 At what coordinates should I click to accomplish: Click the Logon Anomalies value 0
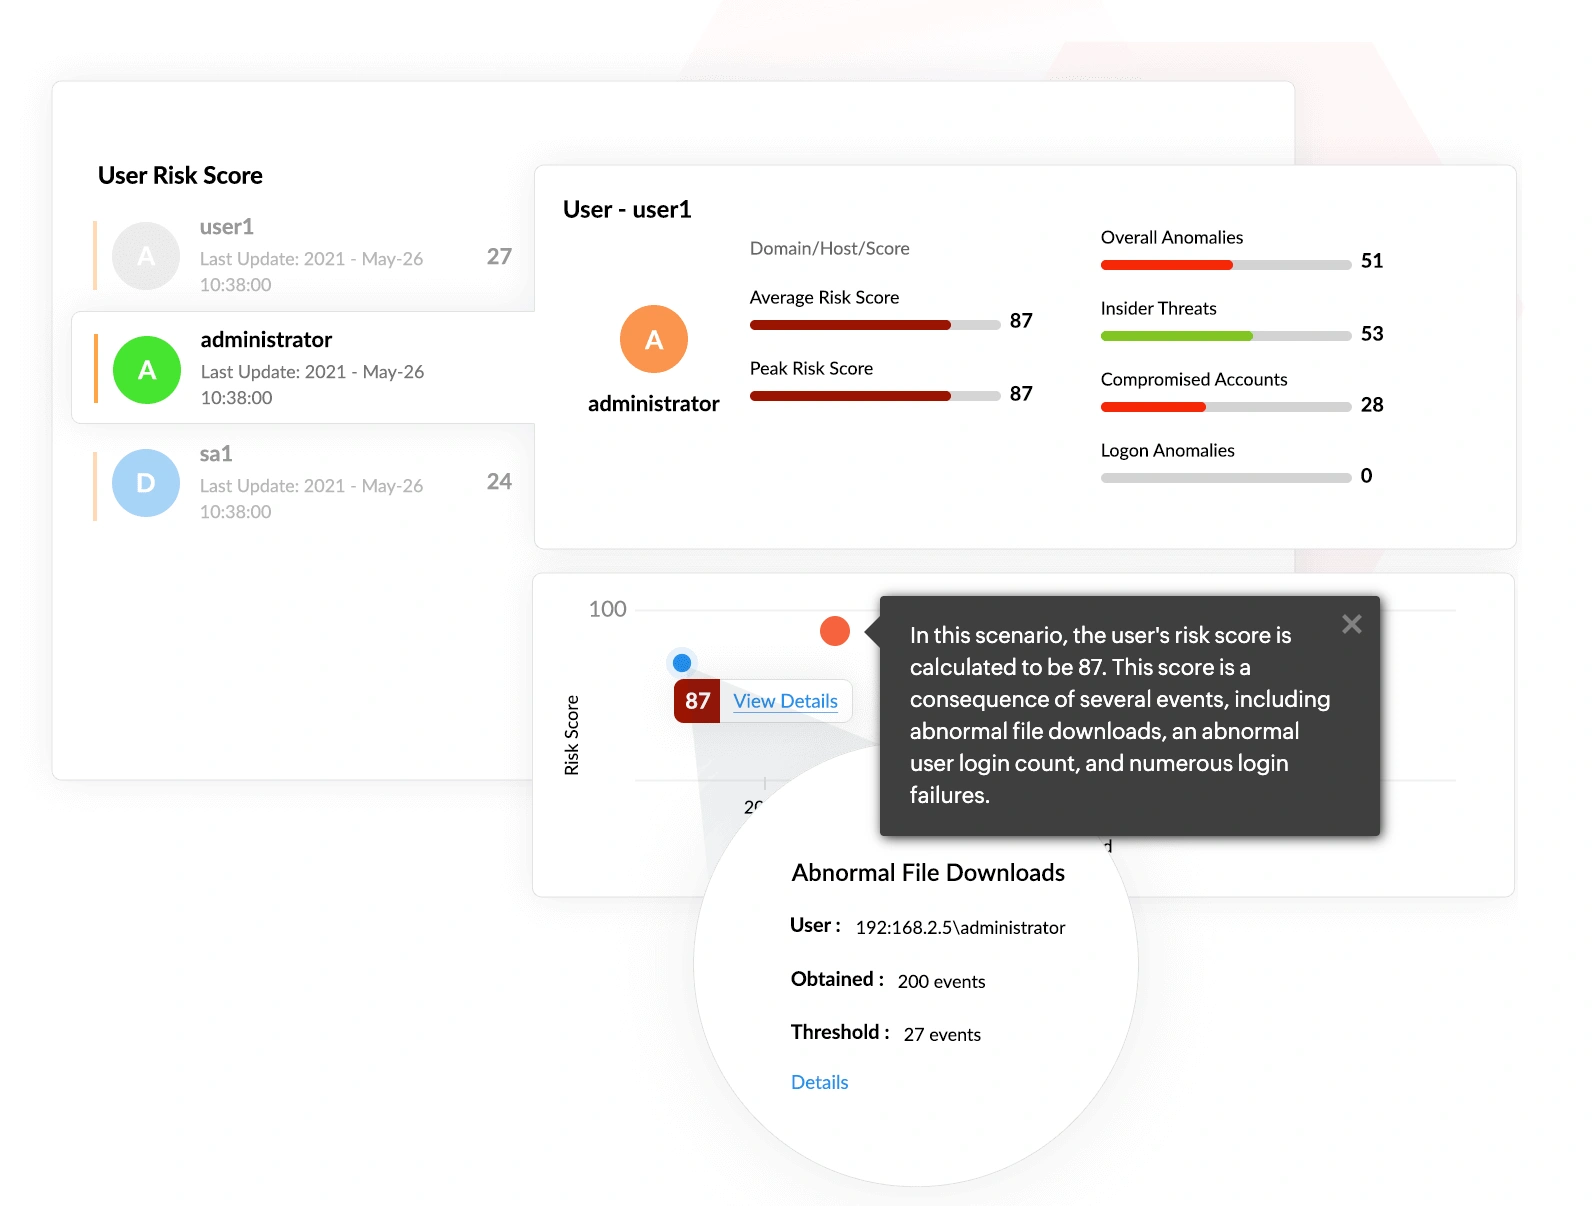click(x=1366, y=476)
